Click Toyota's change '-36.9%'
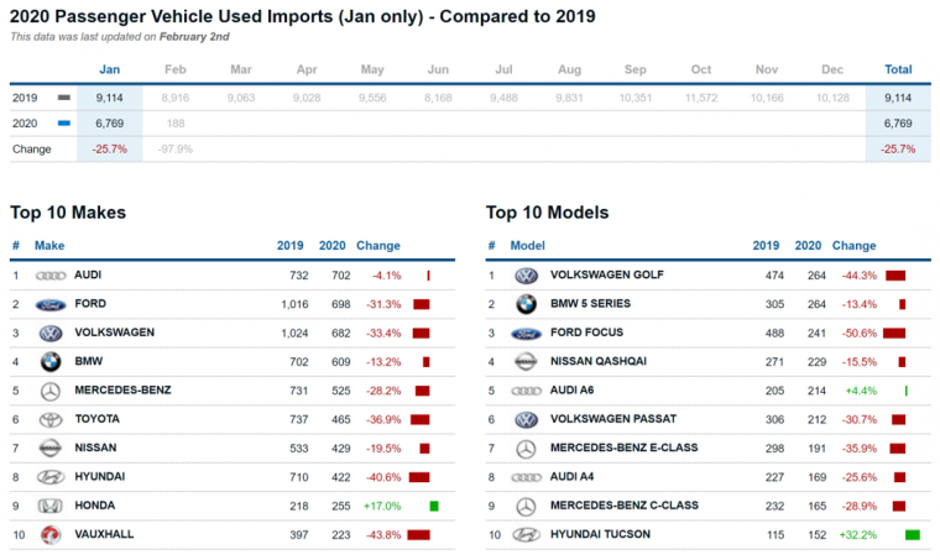 pyautogui.click(x=384, y=420)
